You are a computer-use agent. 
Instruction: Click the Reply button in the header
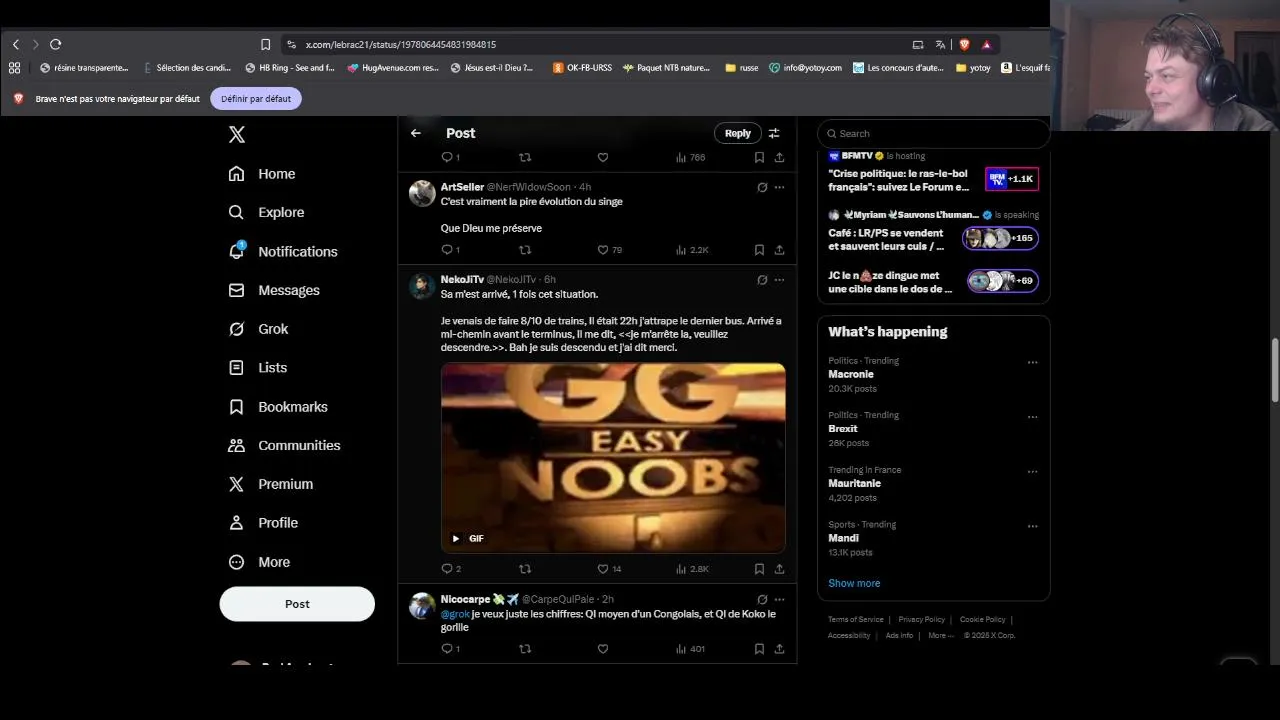tap(738, 133)
